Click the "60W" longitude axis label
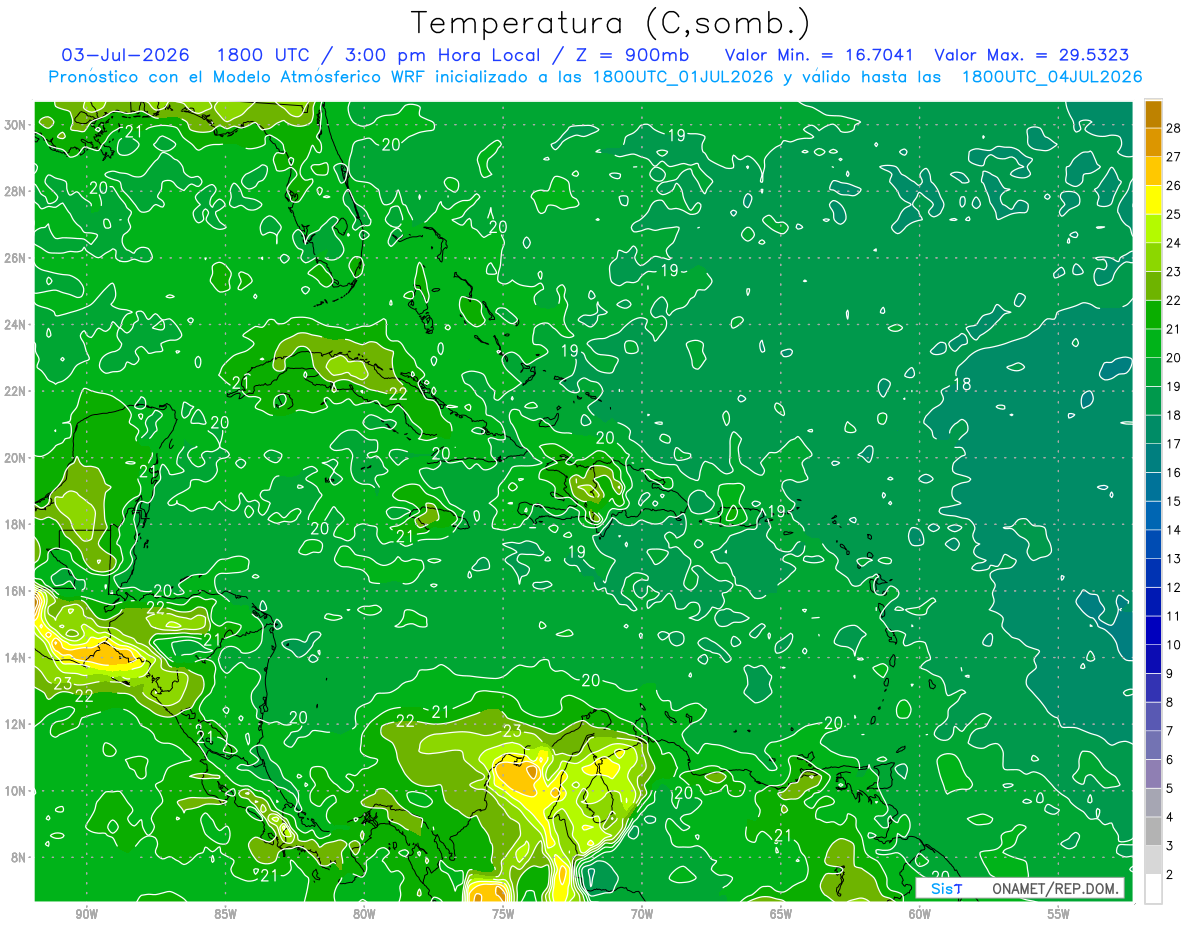1200x927 pixels. 920,914
